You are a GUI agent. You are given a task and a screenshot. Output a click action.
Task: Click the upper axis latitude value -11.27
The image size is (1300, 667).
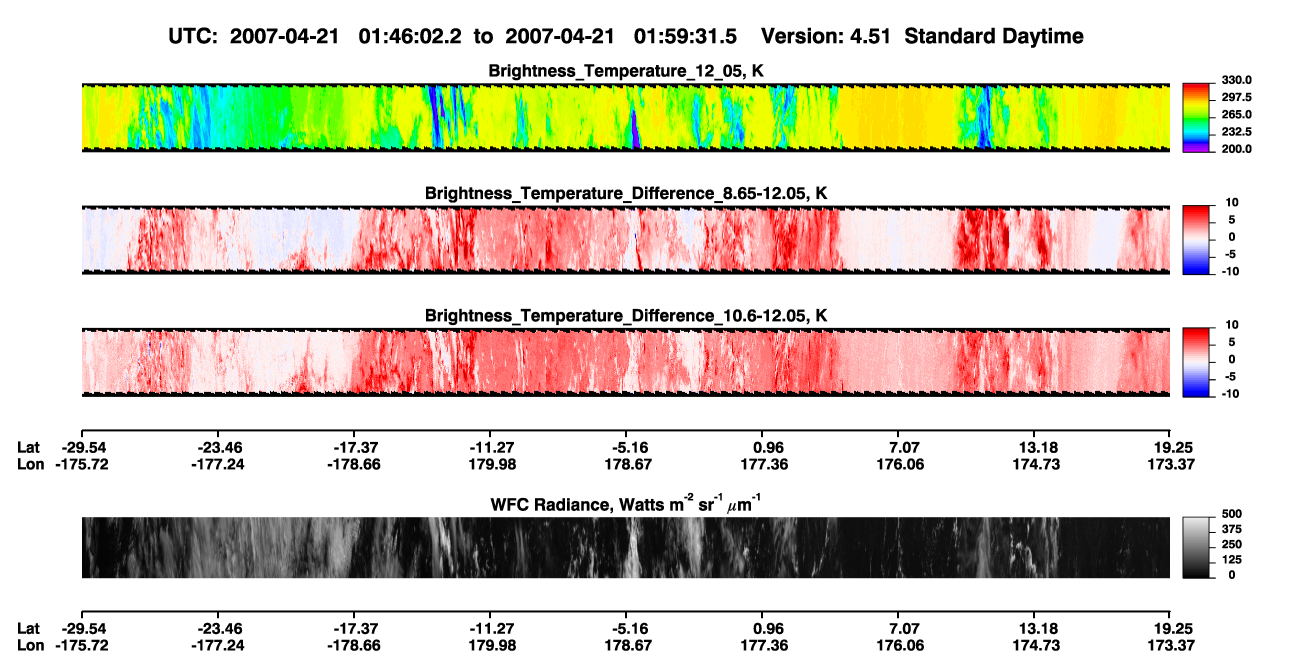coord(491,447)
